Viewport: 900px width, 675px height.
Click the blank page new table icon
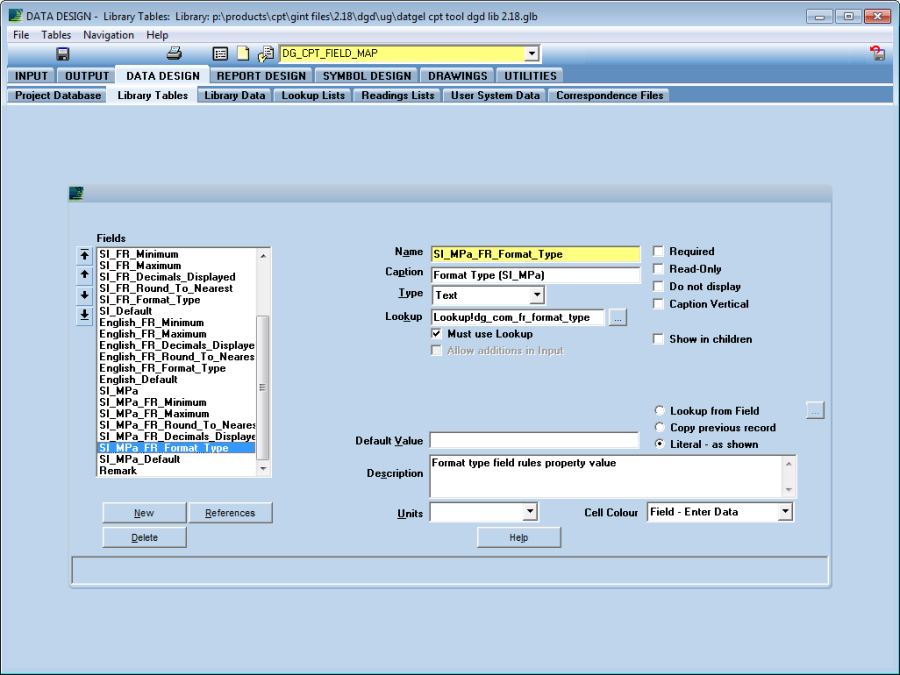(243, 54)
